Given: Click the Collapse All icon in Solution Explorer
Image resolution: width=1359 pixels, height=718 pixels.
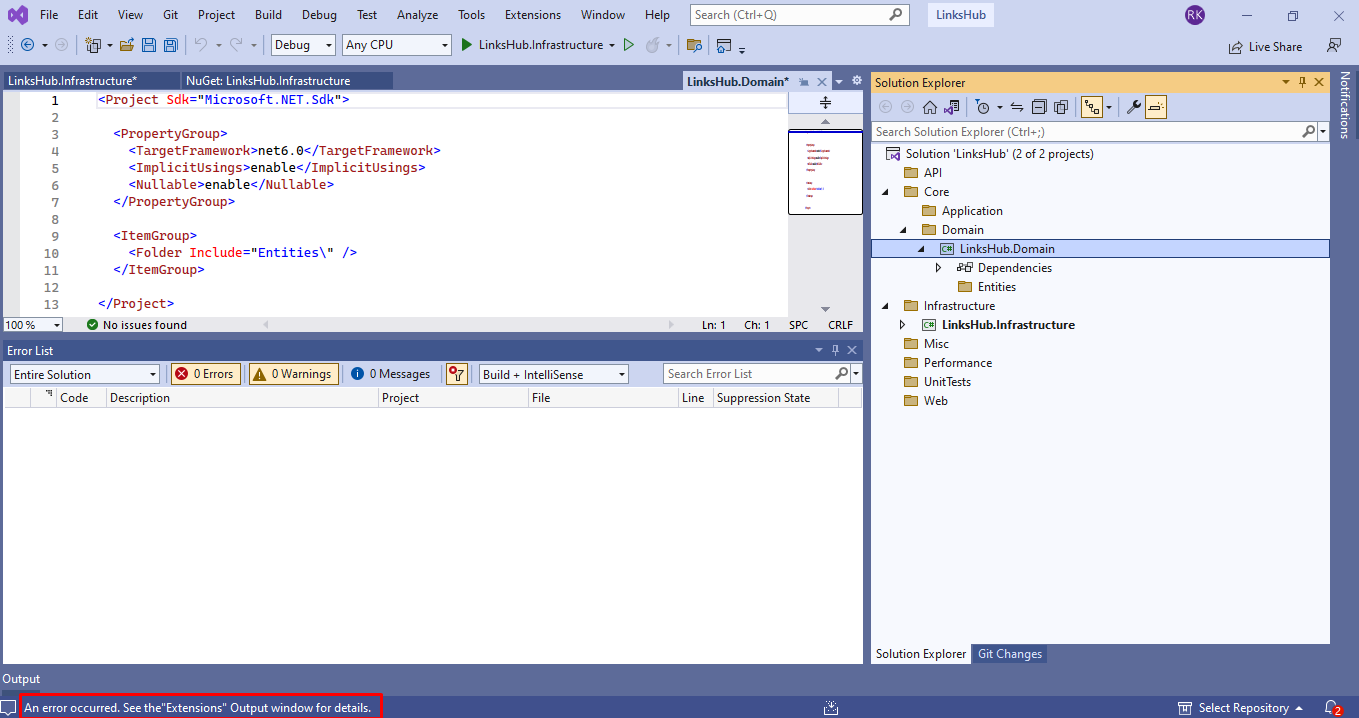Looking at the screenshot, I should pos(1039,107).
